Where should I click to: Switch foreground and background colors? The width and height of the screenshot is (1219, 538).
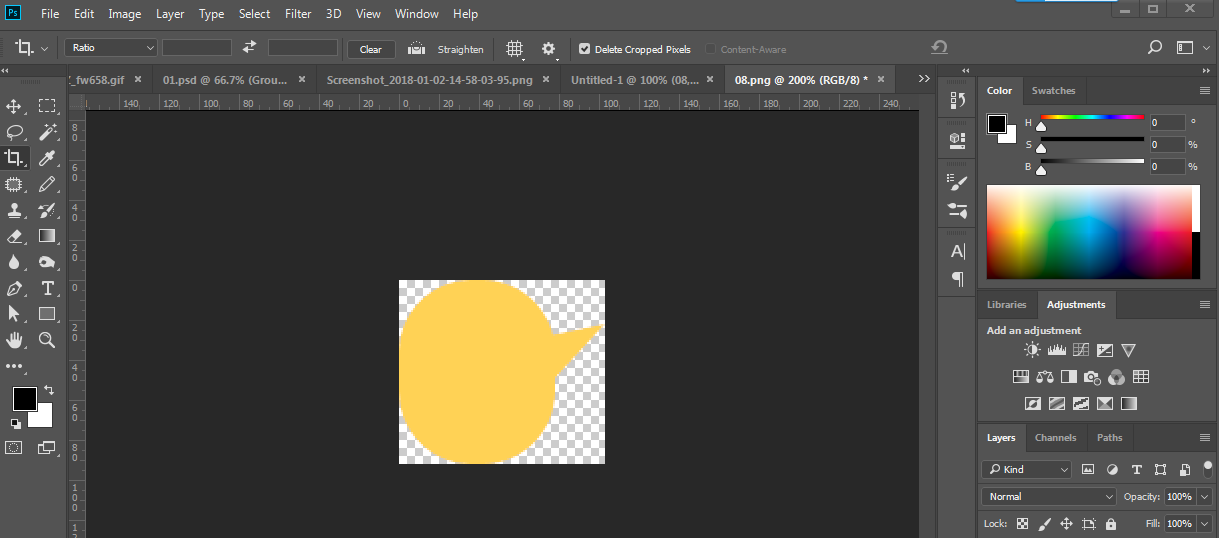(x=49, y=390)
